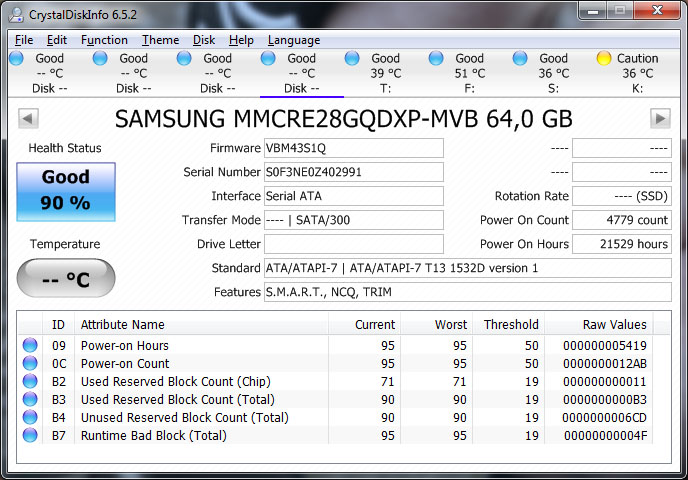Select the Power-on Hours attribute name
688x480 pixels.
pyautogui.click(x=125, y=346)
